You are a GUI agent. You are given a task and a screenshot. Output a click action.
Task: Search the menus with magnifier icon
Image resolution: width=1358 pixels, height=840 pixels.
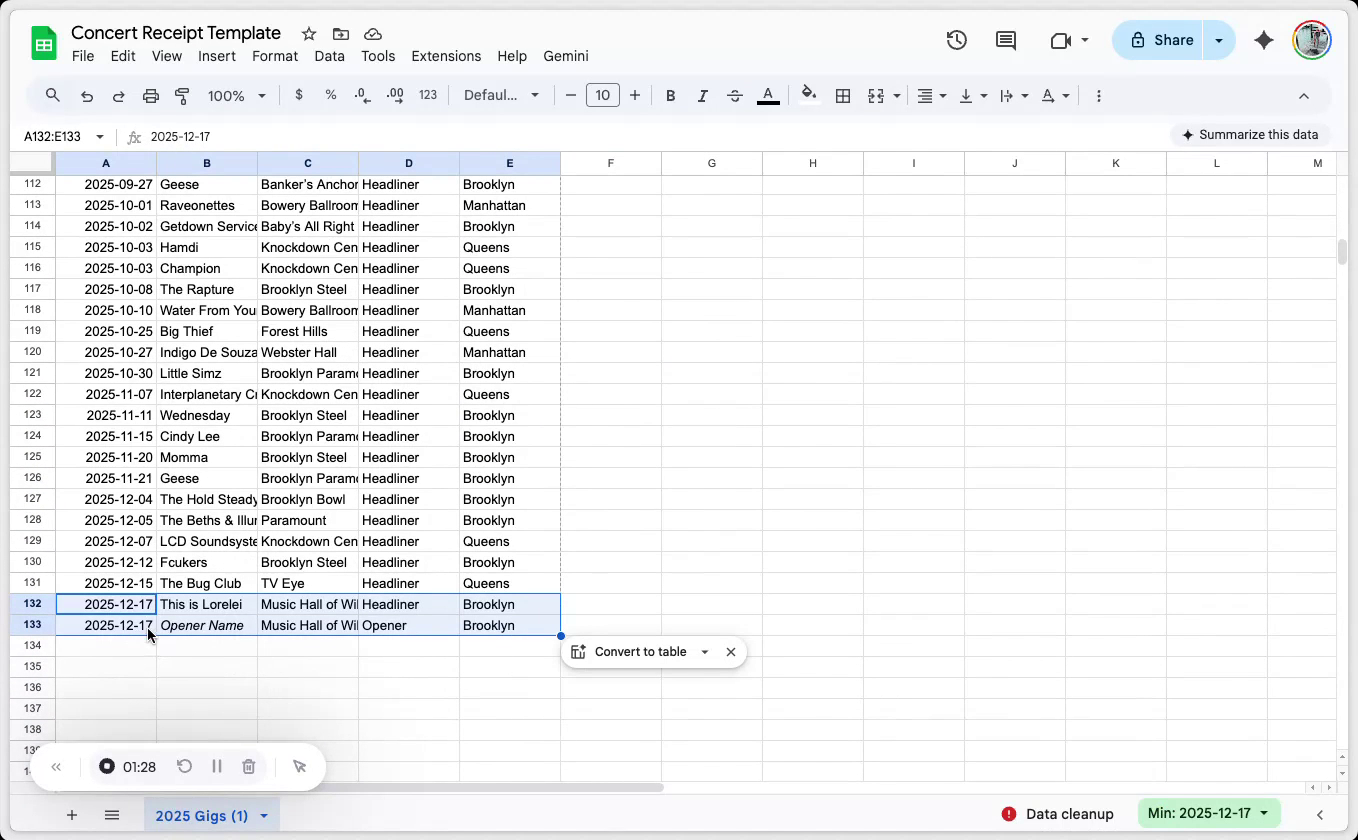pyautogui.click(x=53, y=96)
